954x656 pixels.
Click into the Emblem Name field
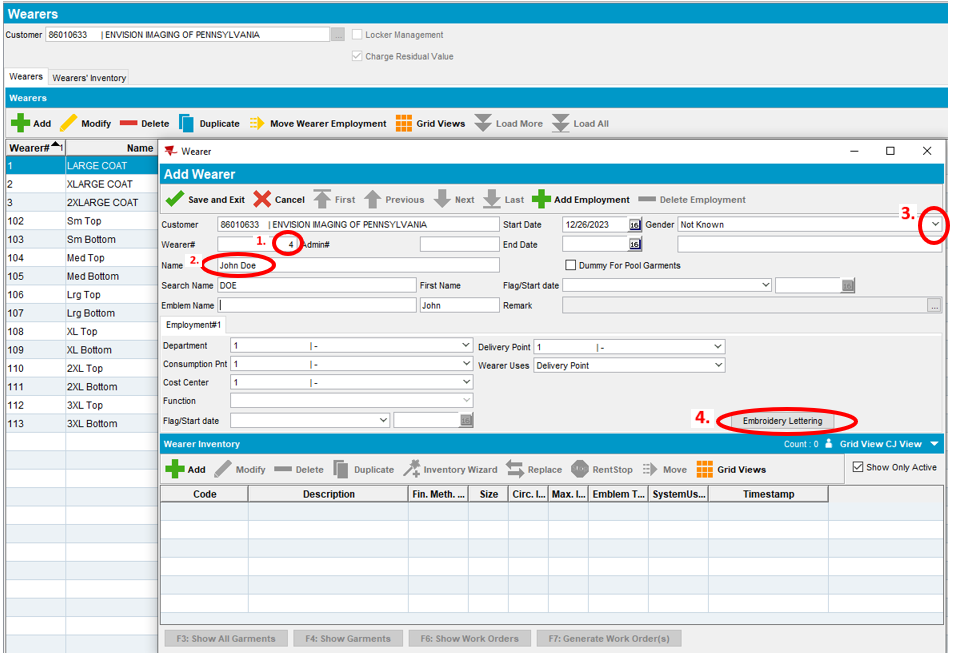[317, 305]
